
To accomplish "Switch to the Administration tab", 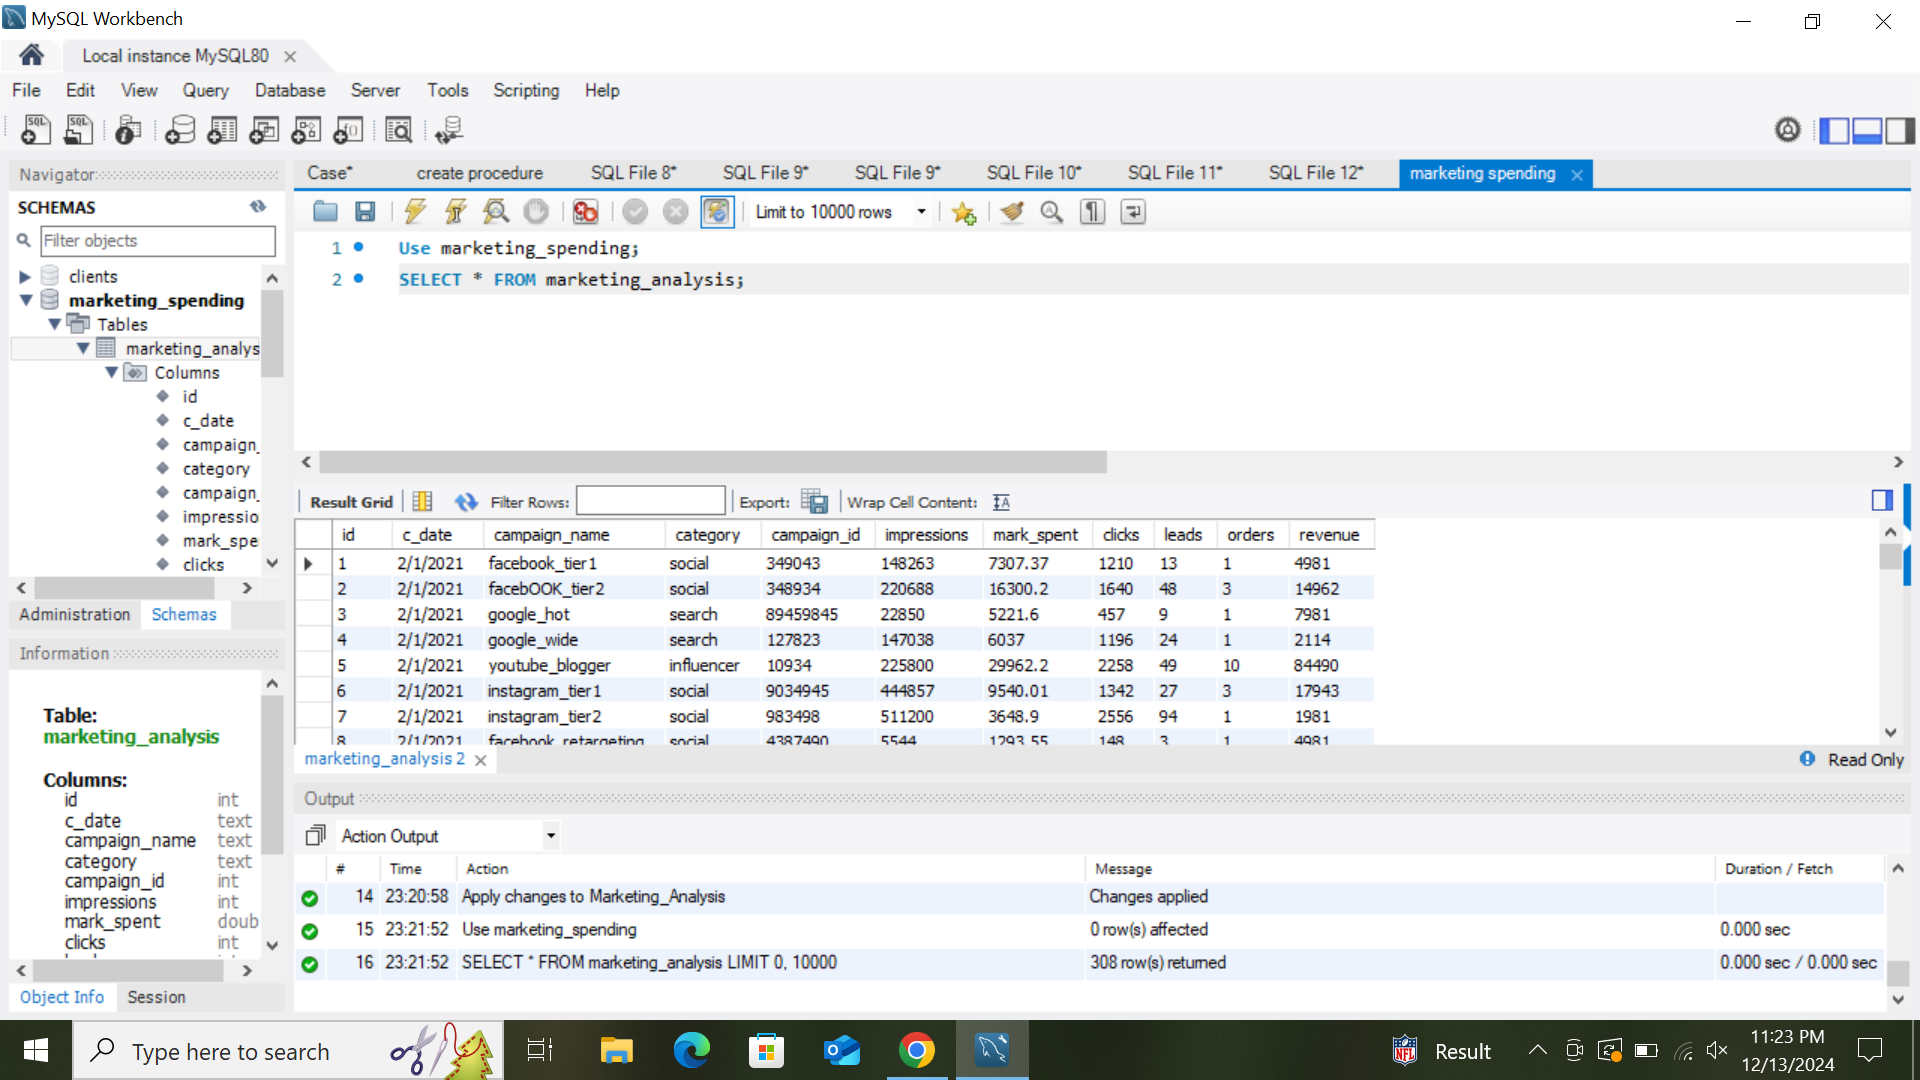I will coord(75,615).
